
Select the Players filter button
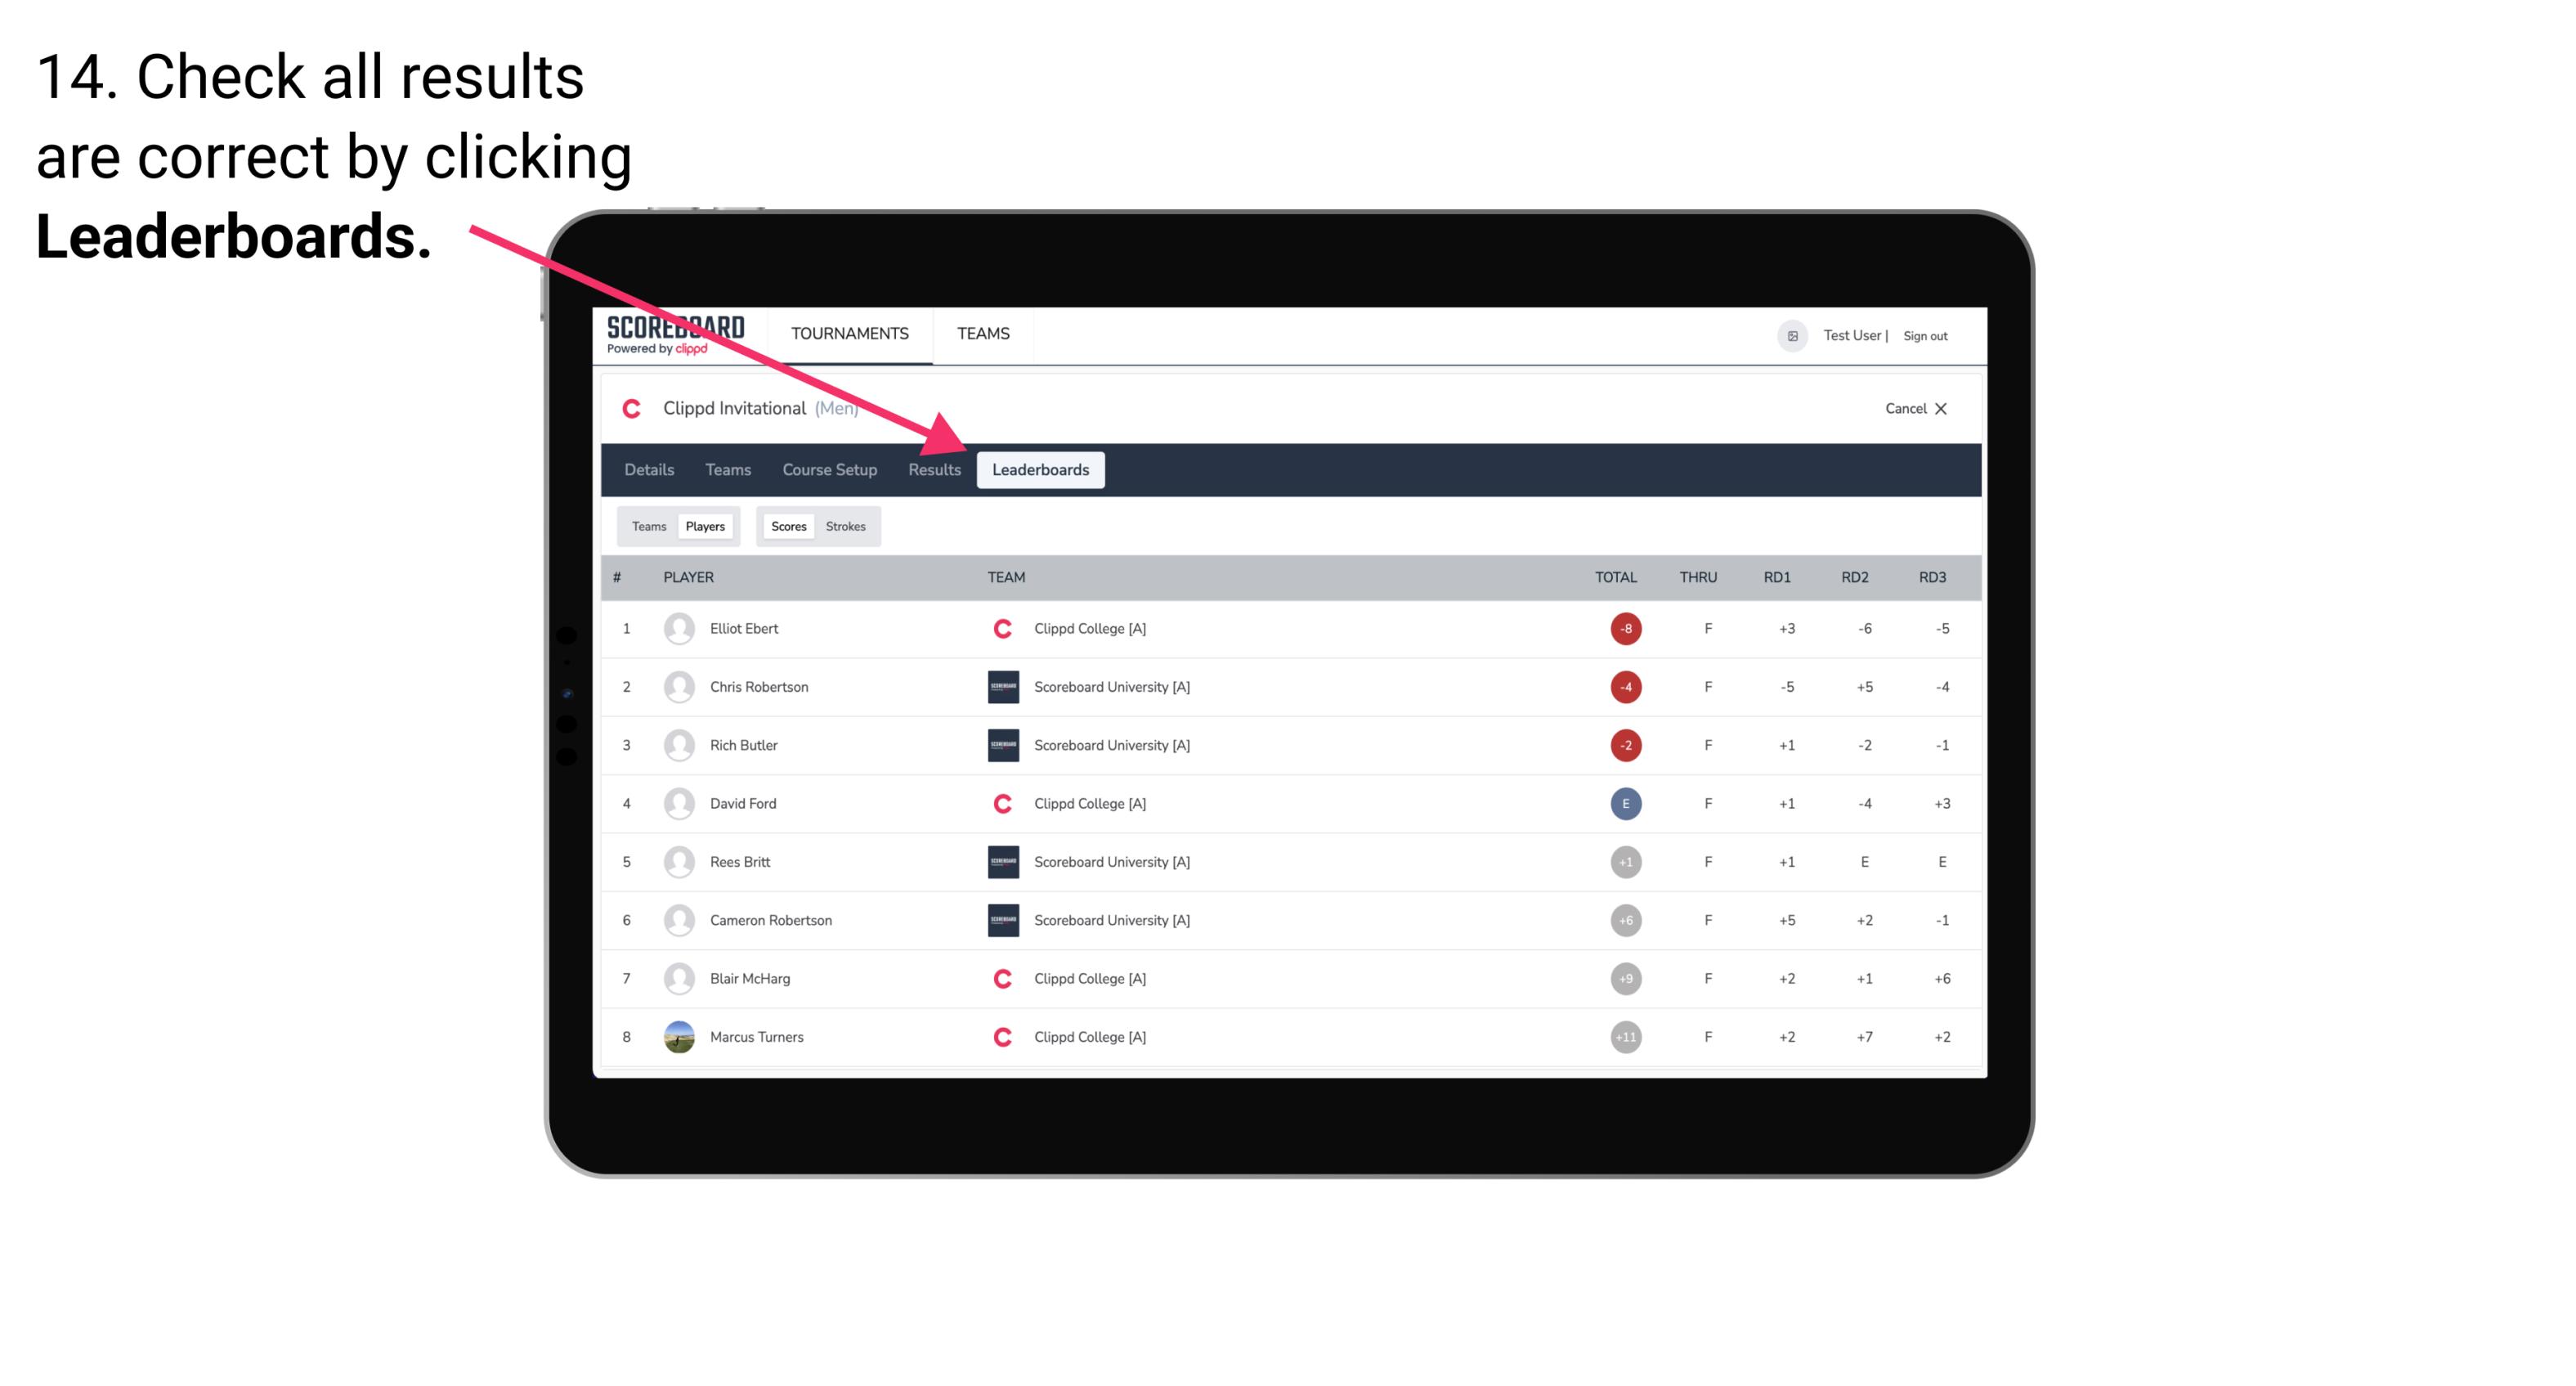(703, 526)
